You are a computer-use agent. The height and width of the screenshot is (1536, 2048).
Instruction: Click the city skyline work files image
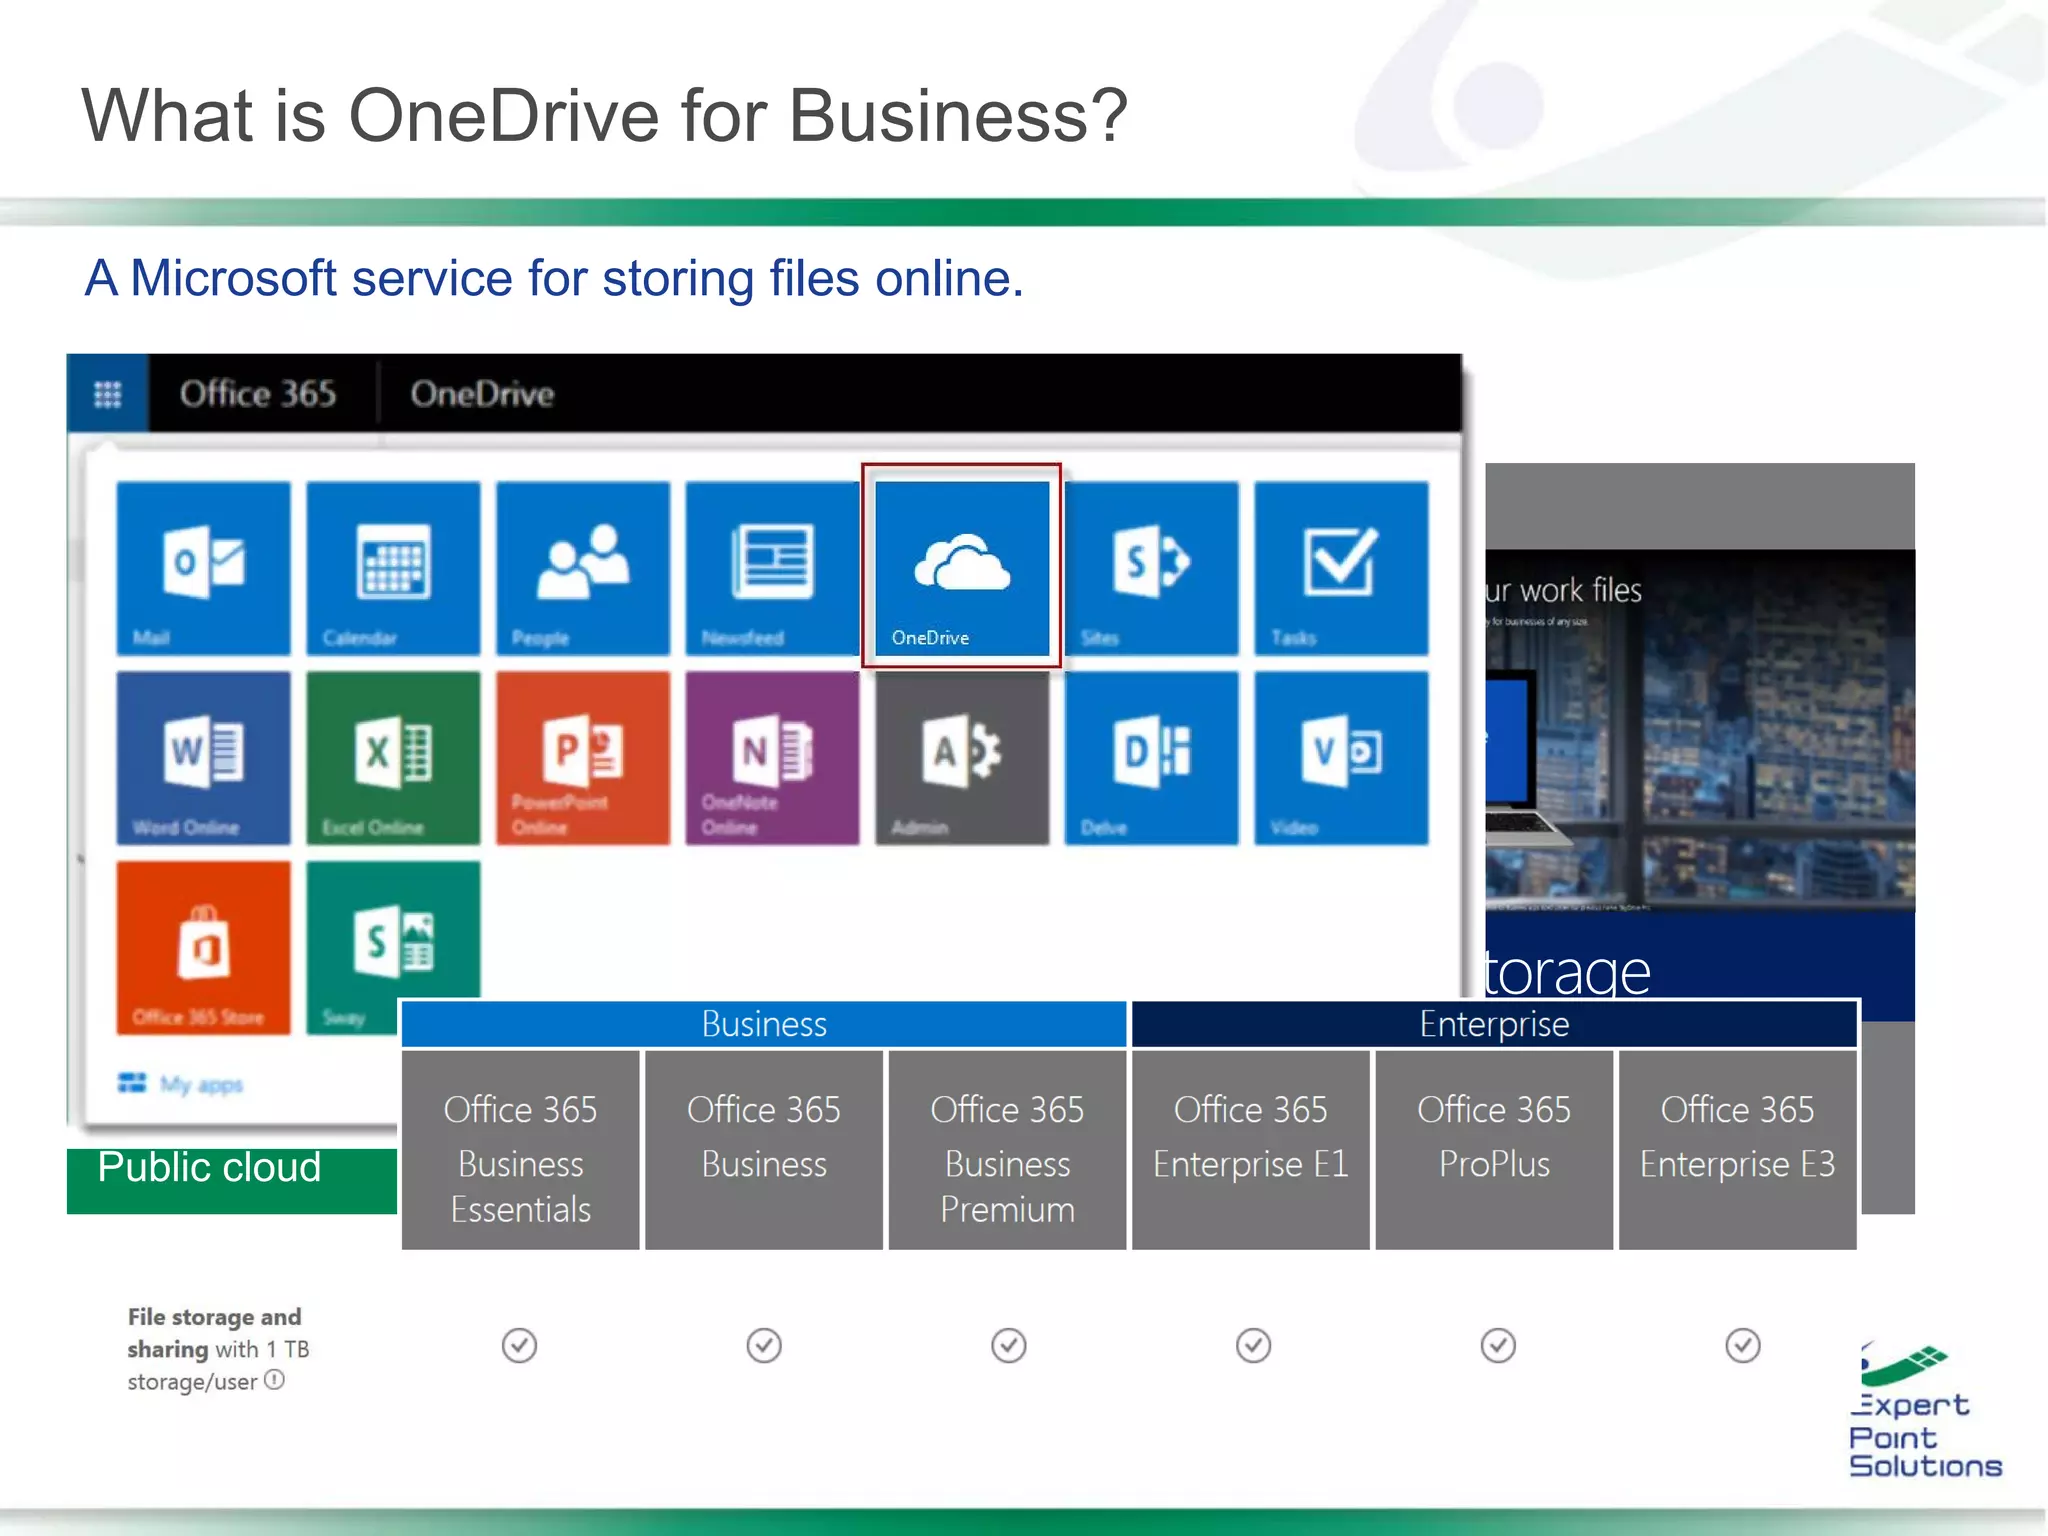point(1700,730)
